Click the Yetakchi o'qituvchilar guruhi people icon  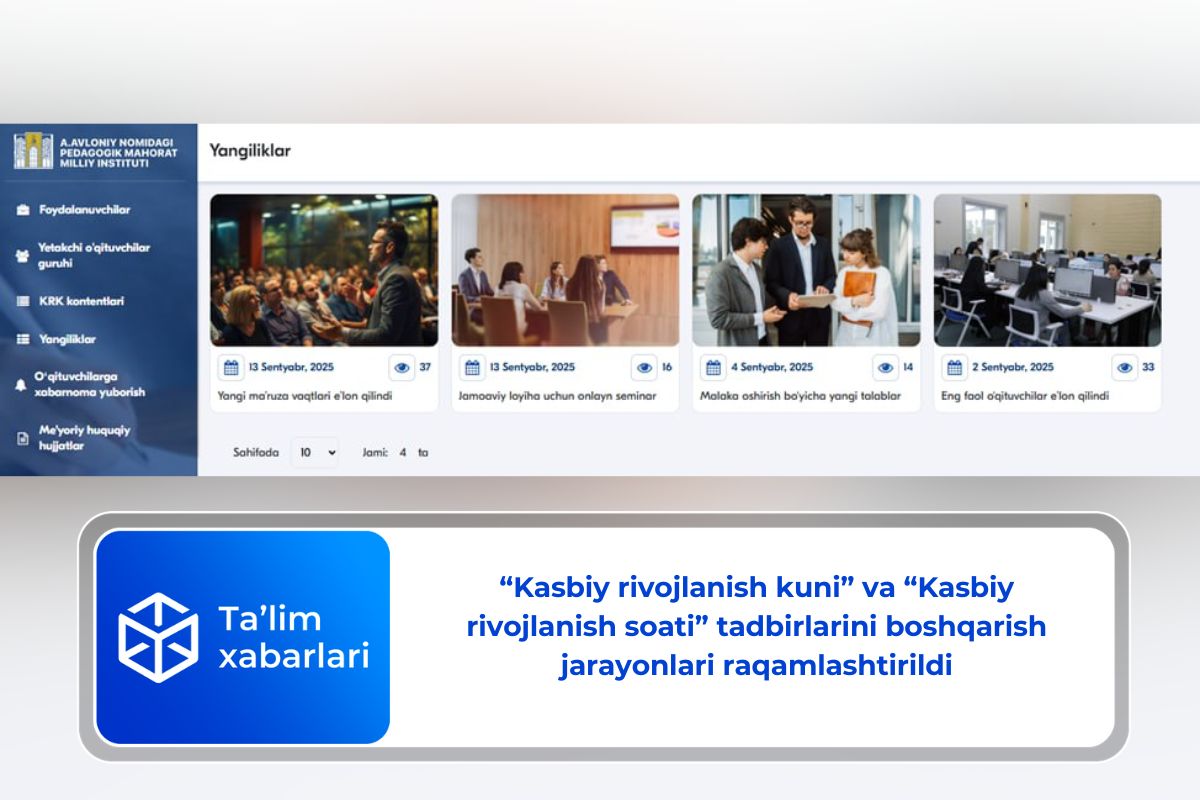pos(22,254)
